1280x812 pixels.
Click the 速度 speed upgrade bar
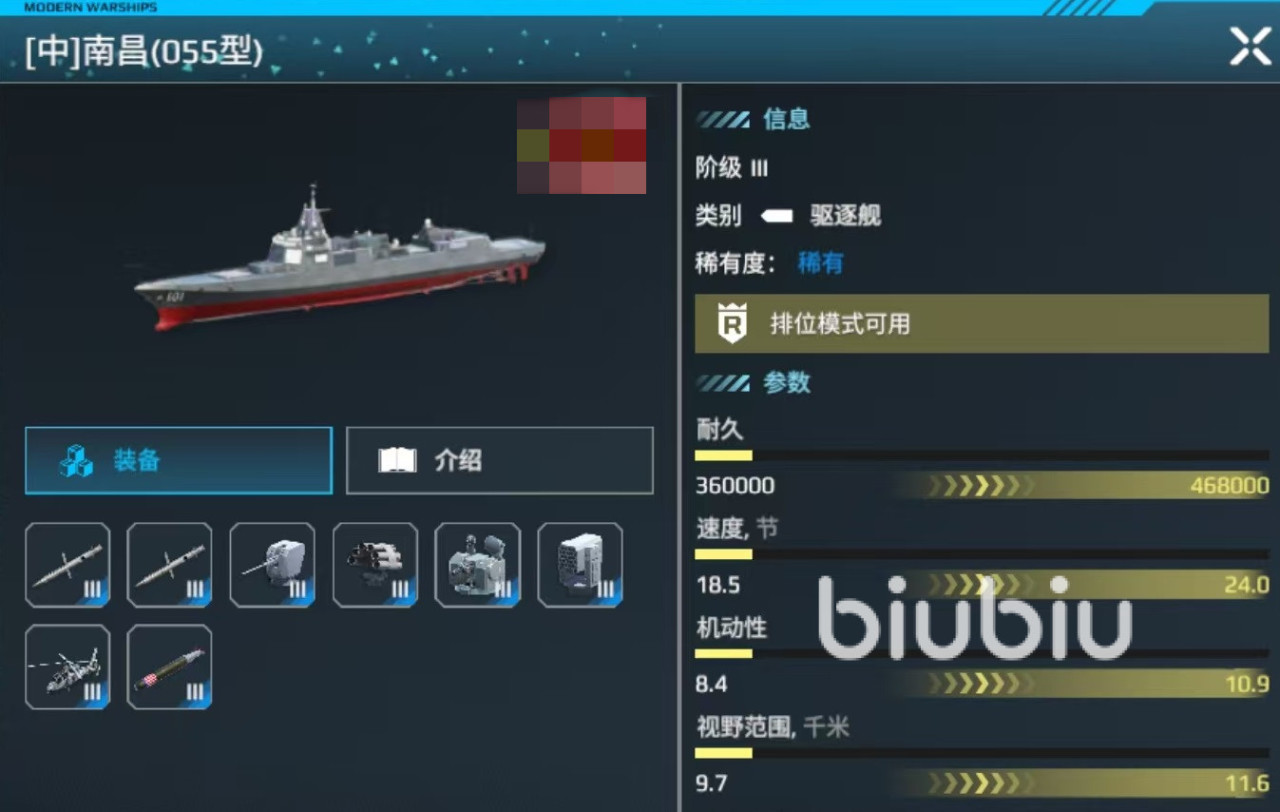click(x=1082, y=585)
